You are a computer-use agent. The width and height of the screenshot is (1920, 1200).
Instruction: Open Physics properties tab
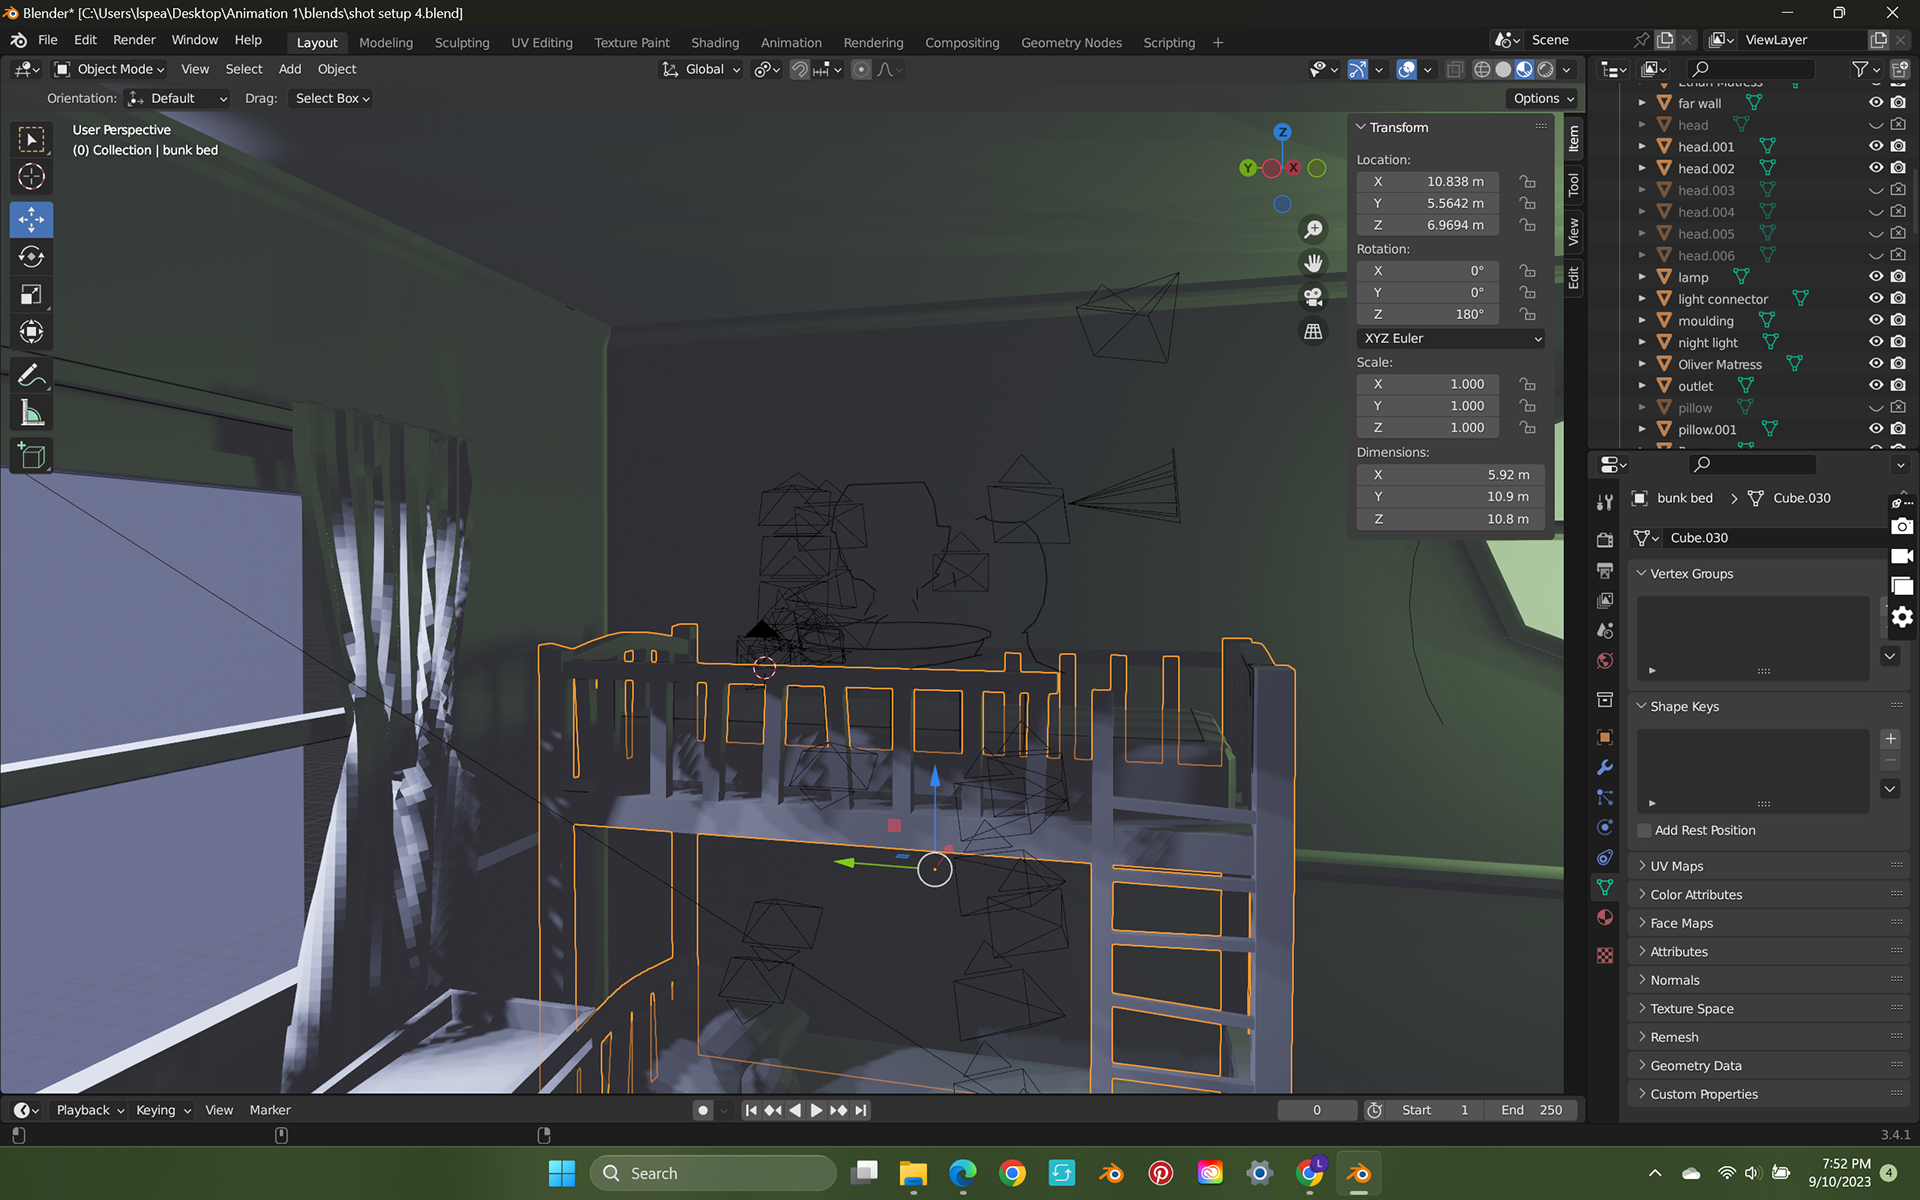[1605, 827]
